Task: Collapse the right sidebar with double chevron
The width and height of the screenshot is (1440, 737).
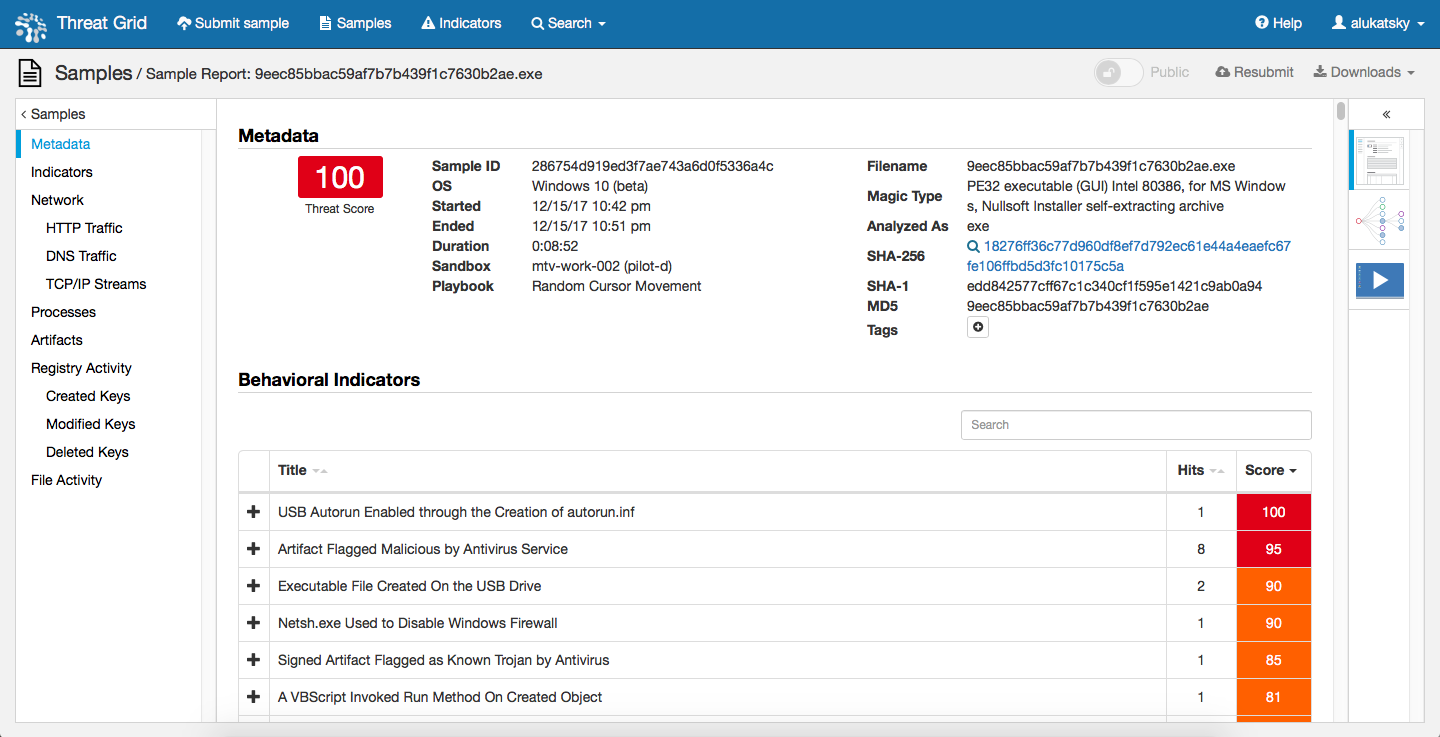Action: click(x=1386, y=114)
